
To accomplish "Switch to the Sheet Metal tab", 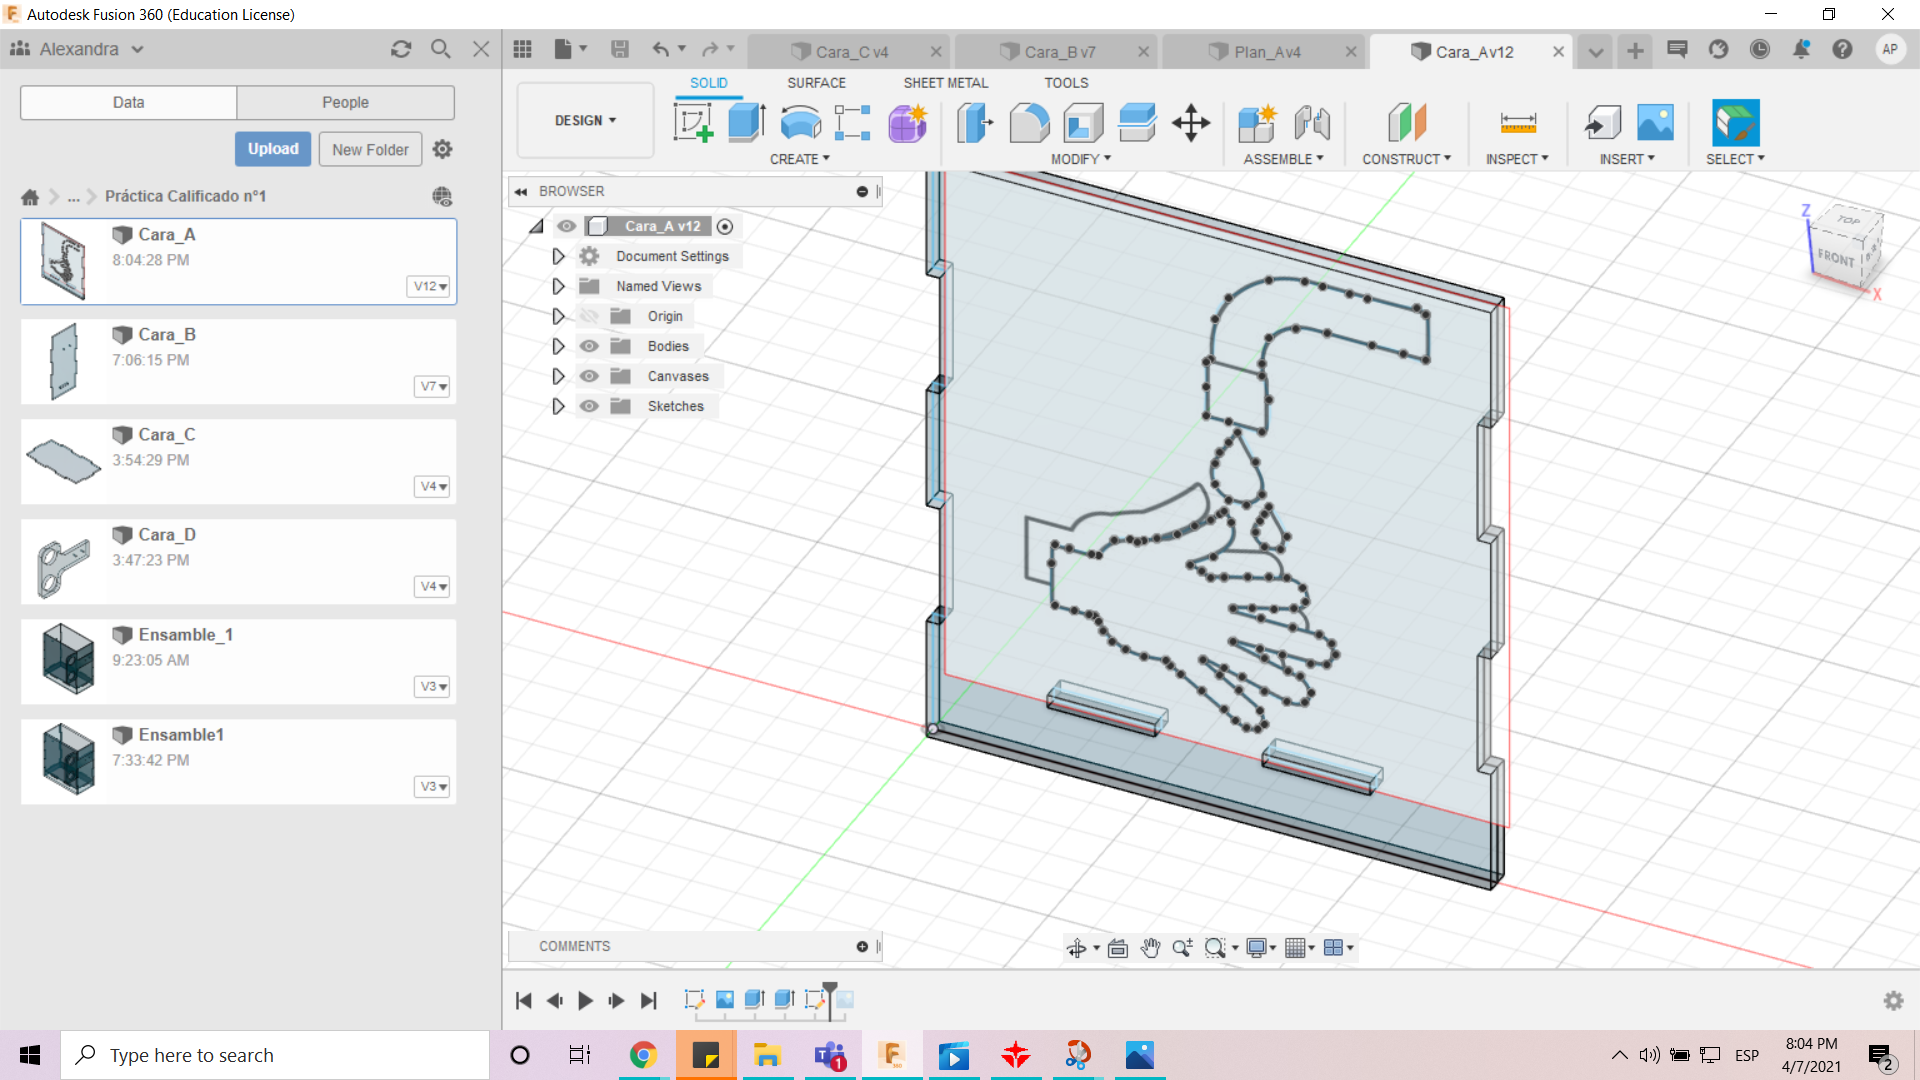I will tap(945, 82).
